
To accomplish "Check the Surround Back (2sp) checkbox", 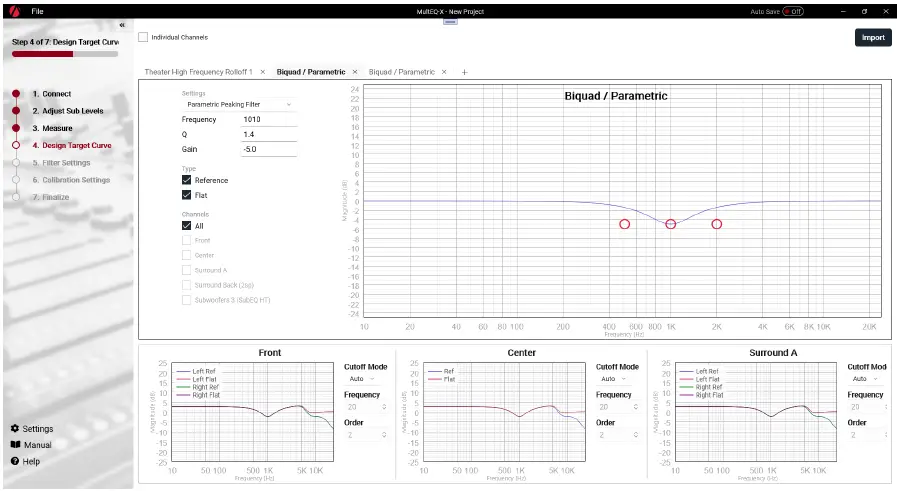I will tap(186, 285).
